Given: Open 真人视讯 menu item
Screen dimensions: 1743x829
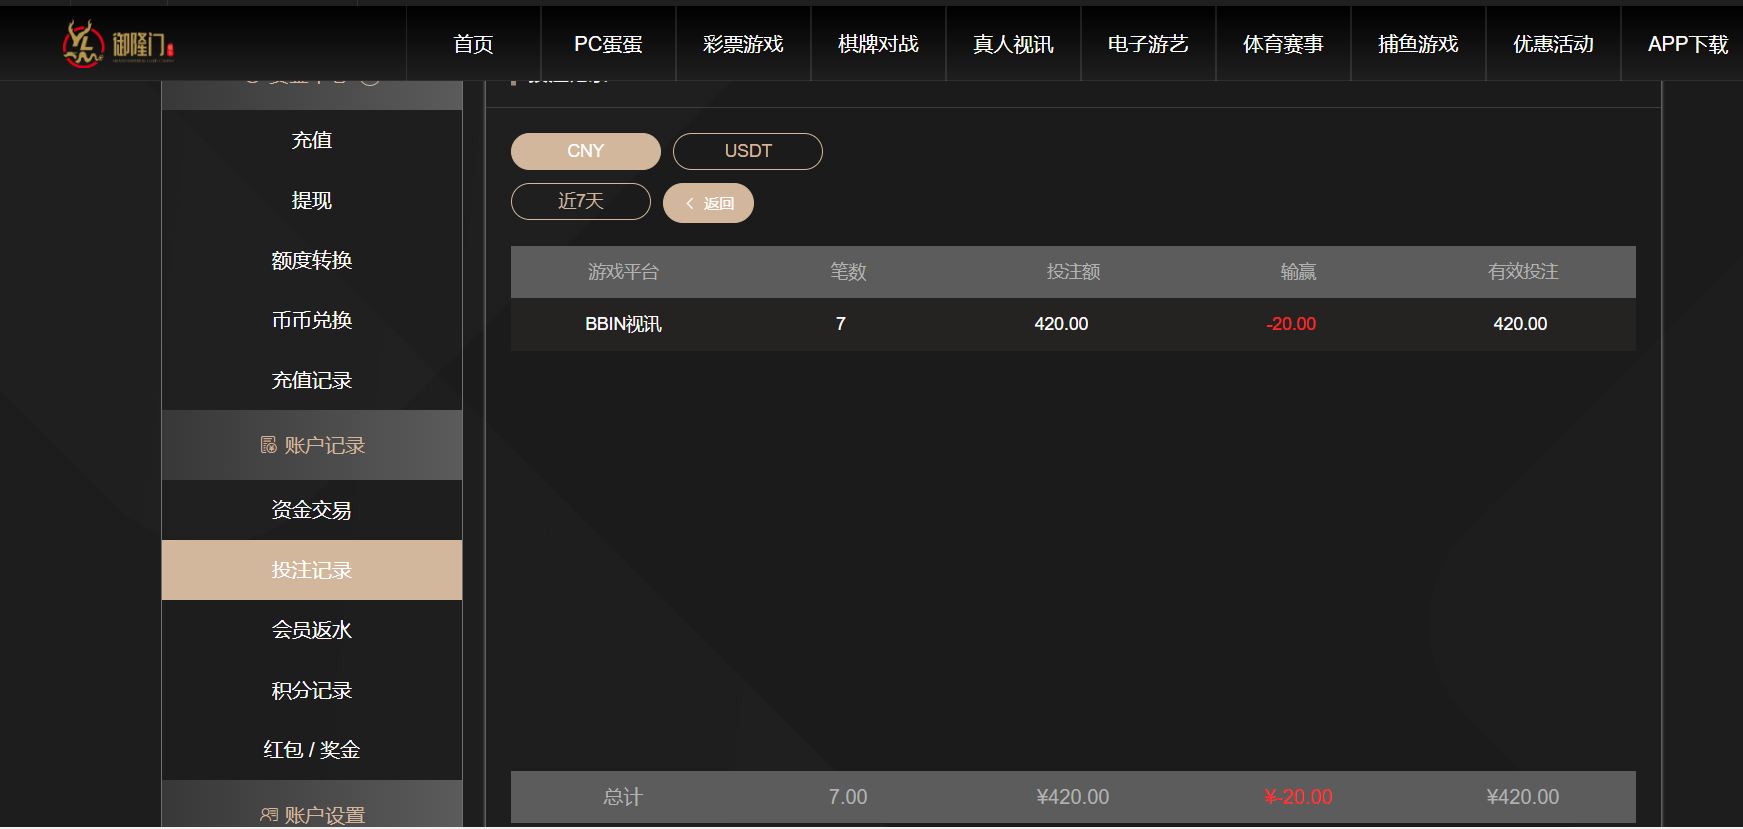Looking at the screenshot, I should pyautogui.click(x=1013, y=44).
